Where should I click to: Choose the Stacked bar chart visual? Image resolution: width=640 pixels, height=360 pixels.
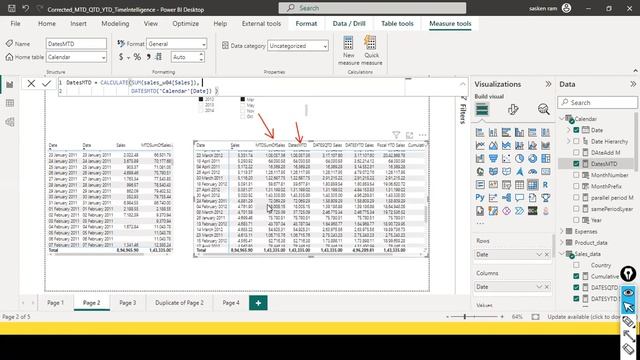(480, 132)
